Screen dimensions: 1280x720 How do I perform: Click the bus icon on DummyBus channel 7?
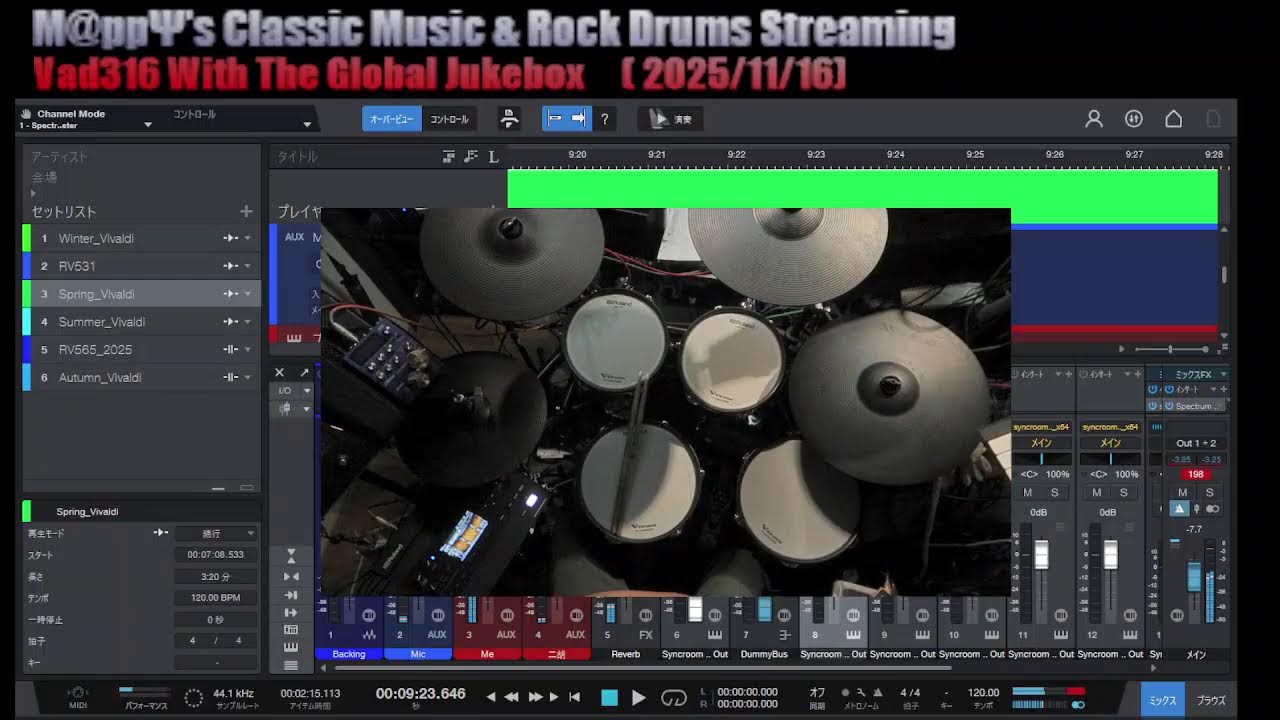[784, 634]
